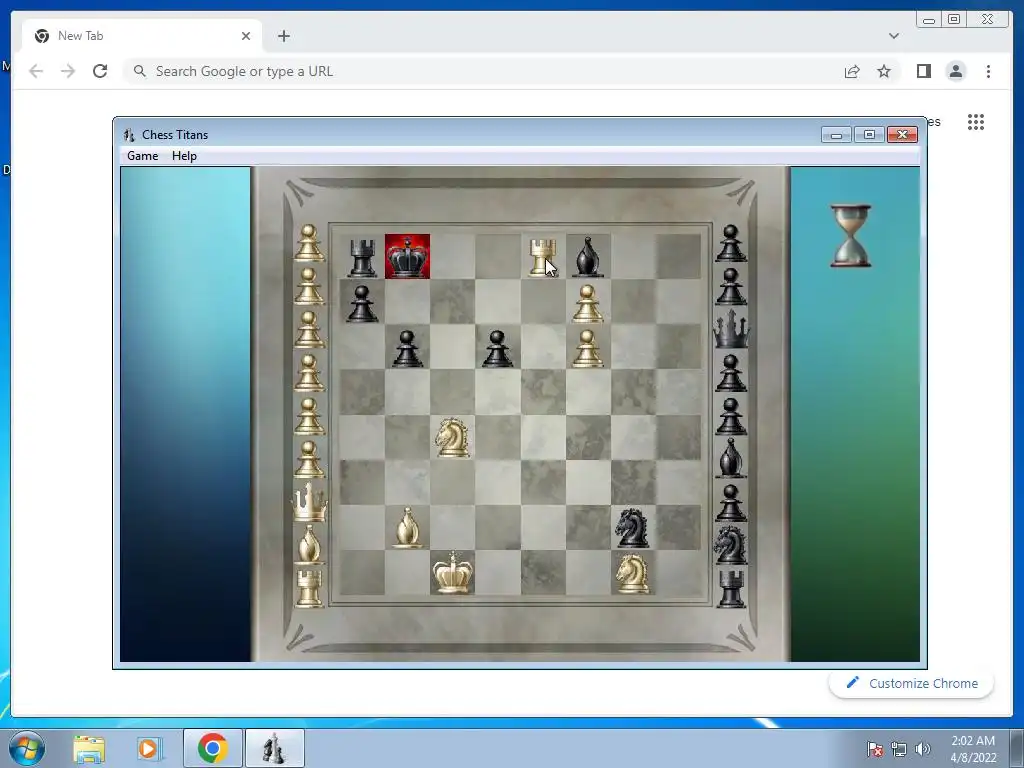Pick the white bishop on the board
The image size is (1024, 768).
click(407, 528)
